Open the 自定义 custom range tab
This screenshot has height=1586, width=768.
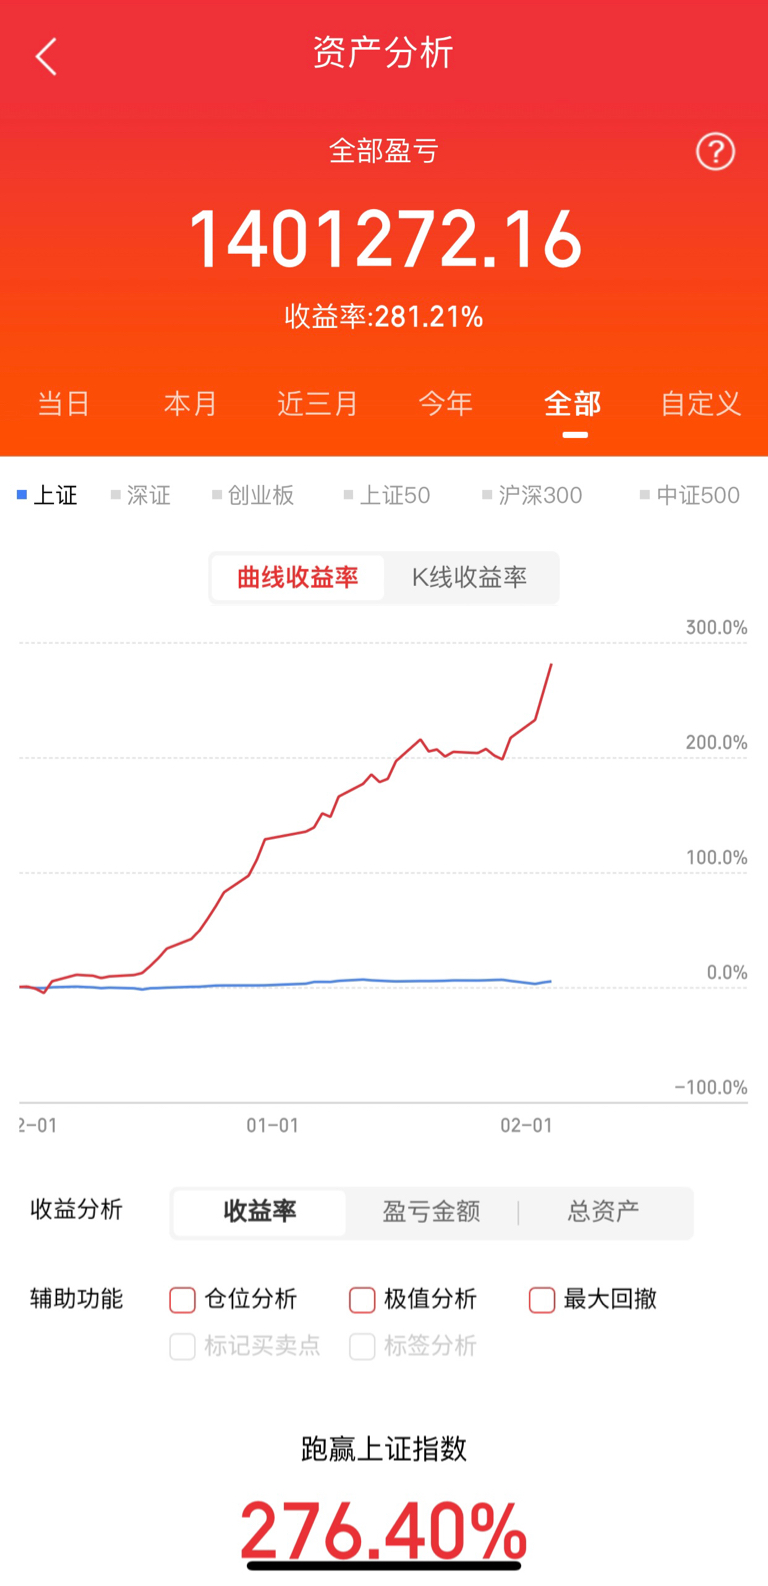coord(700,404)
